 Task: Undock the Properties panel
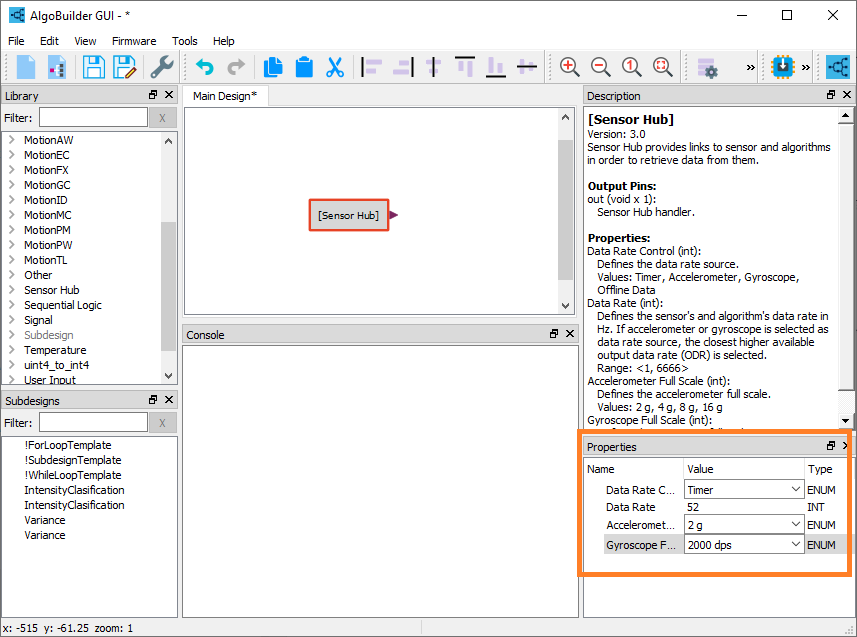point(831,446)
